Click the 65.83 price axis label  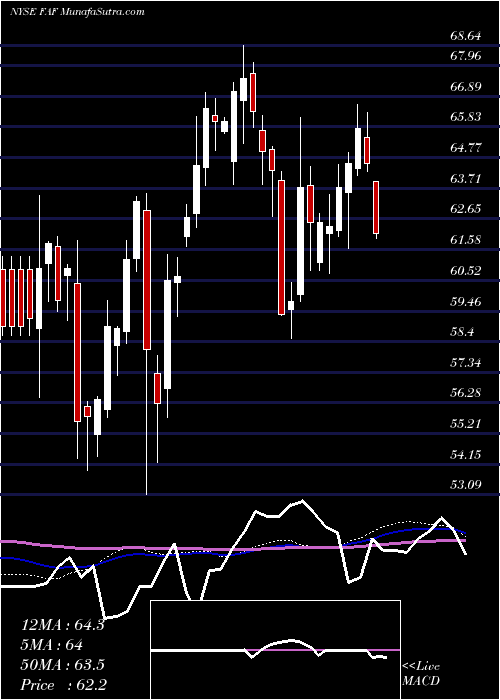(465, 117)
